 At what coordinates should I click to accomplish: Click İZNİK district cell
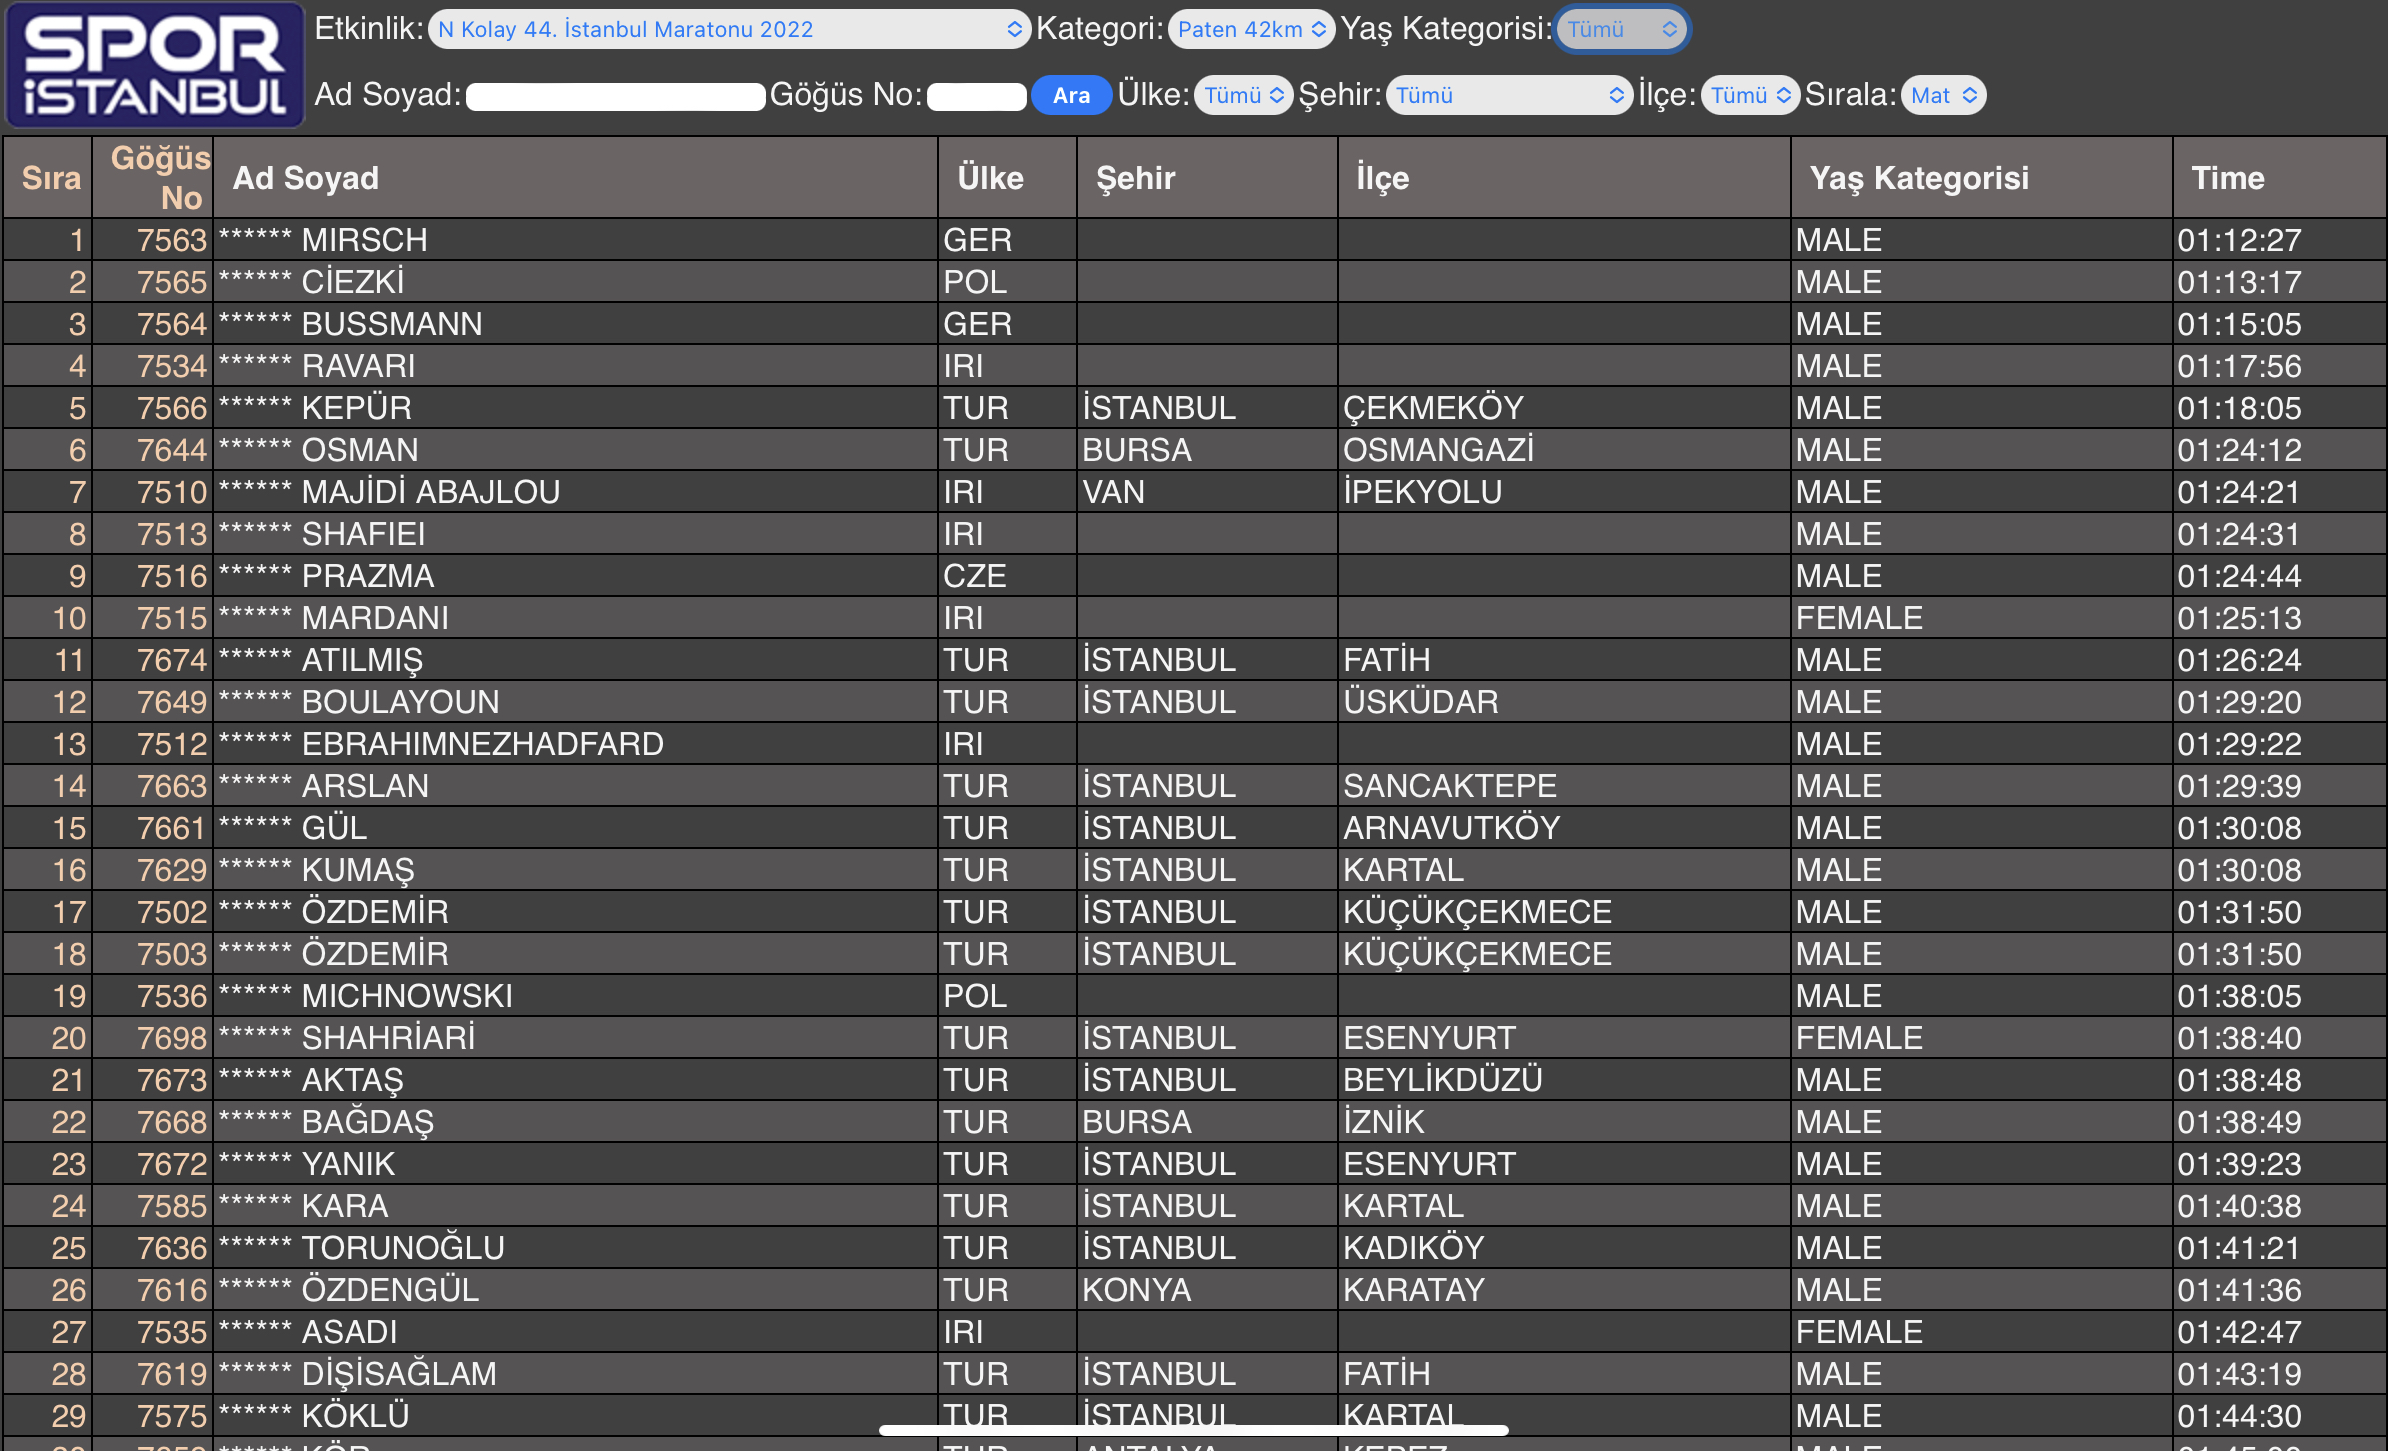pyautogui.click(x=1564, y=1123)
